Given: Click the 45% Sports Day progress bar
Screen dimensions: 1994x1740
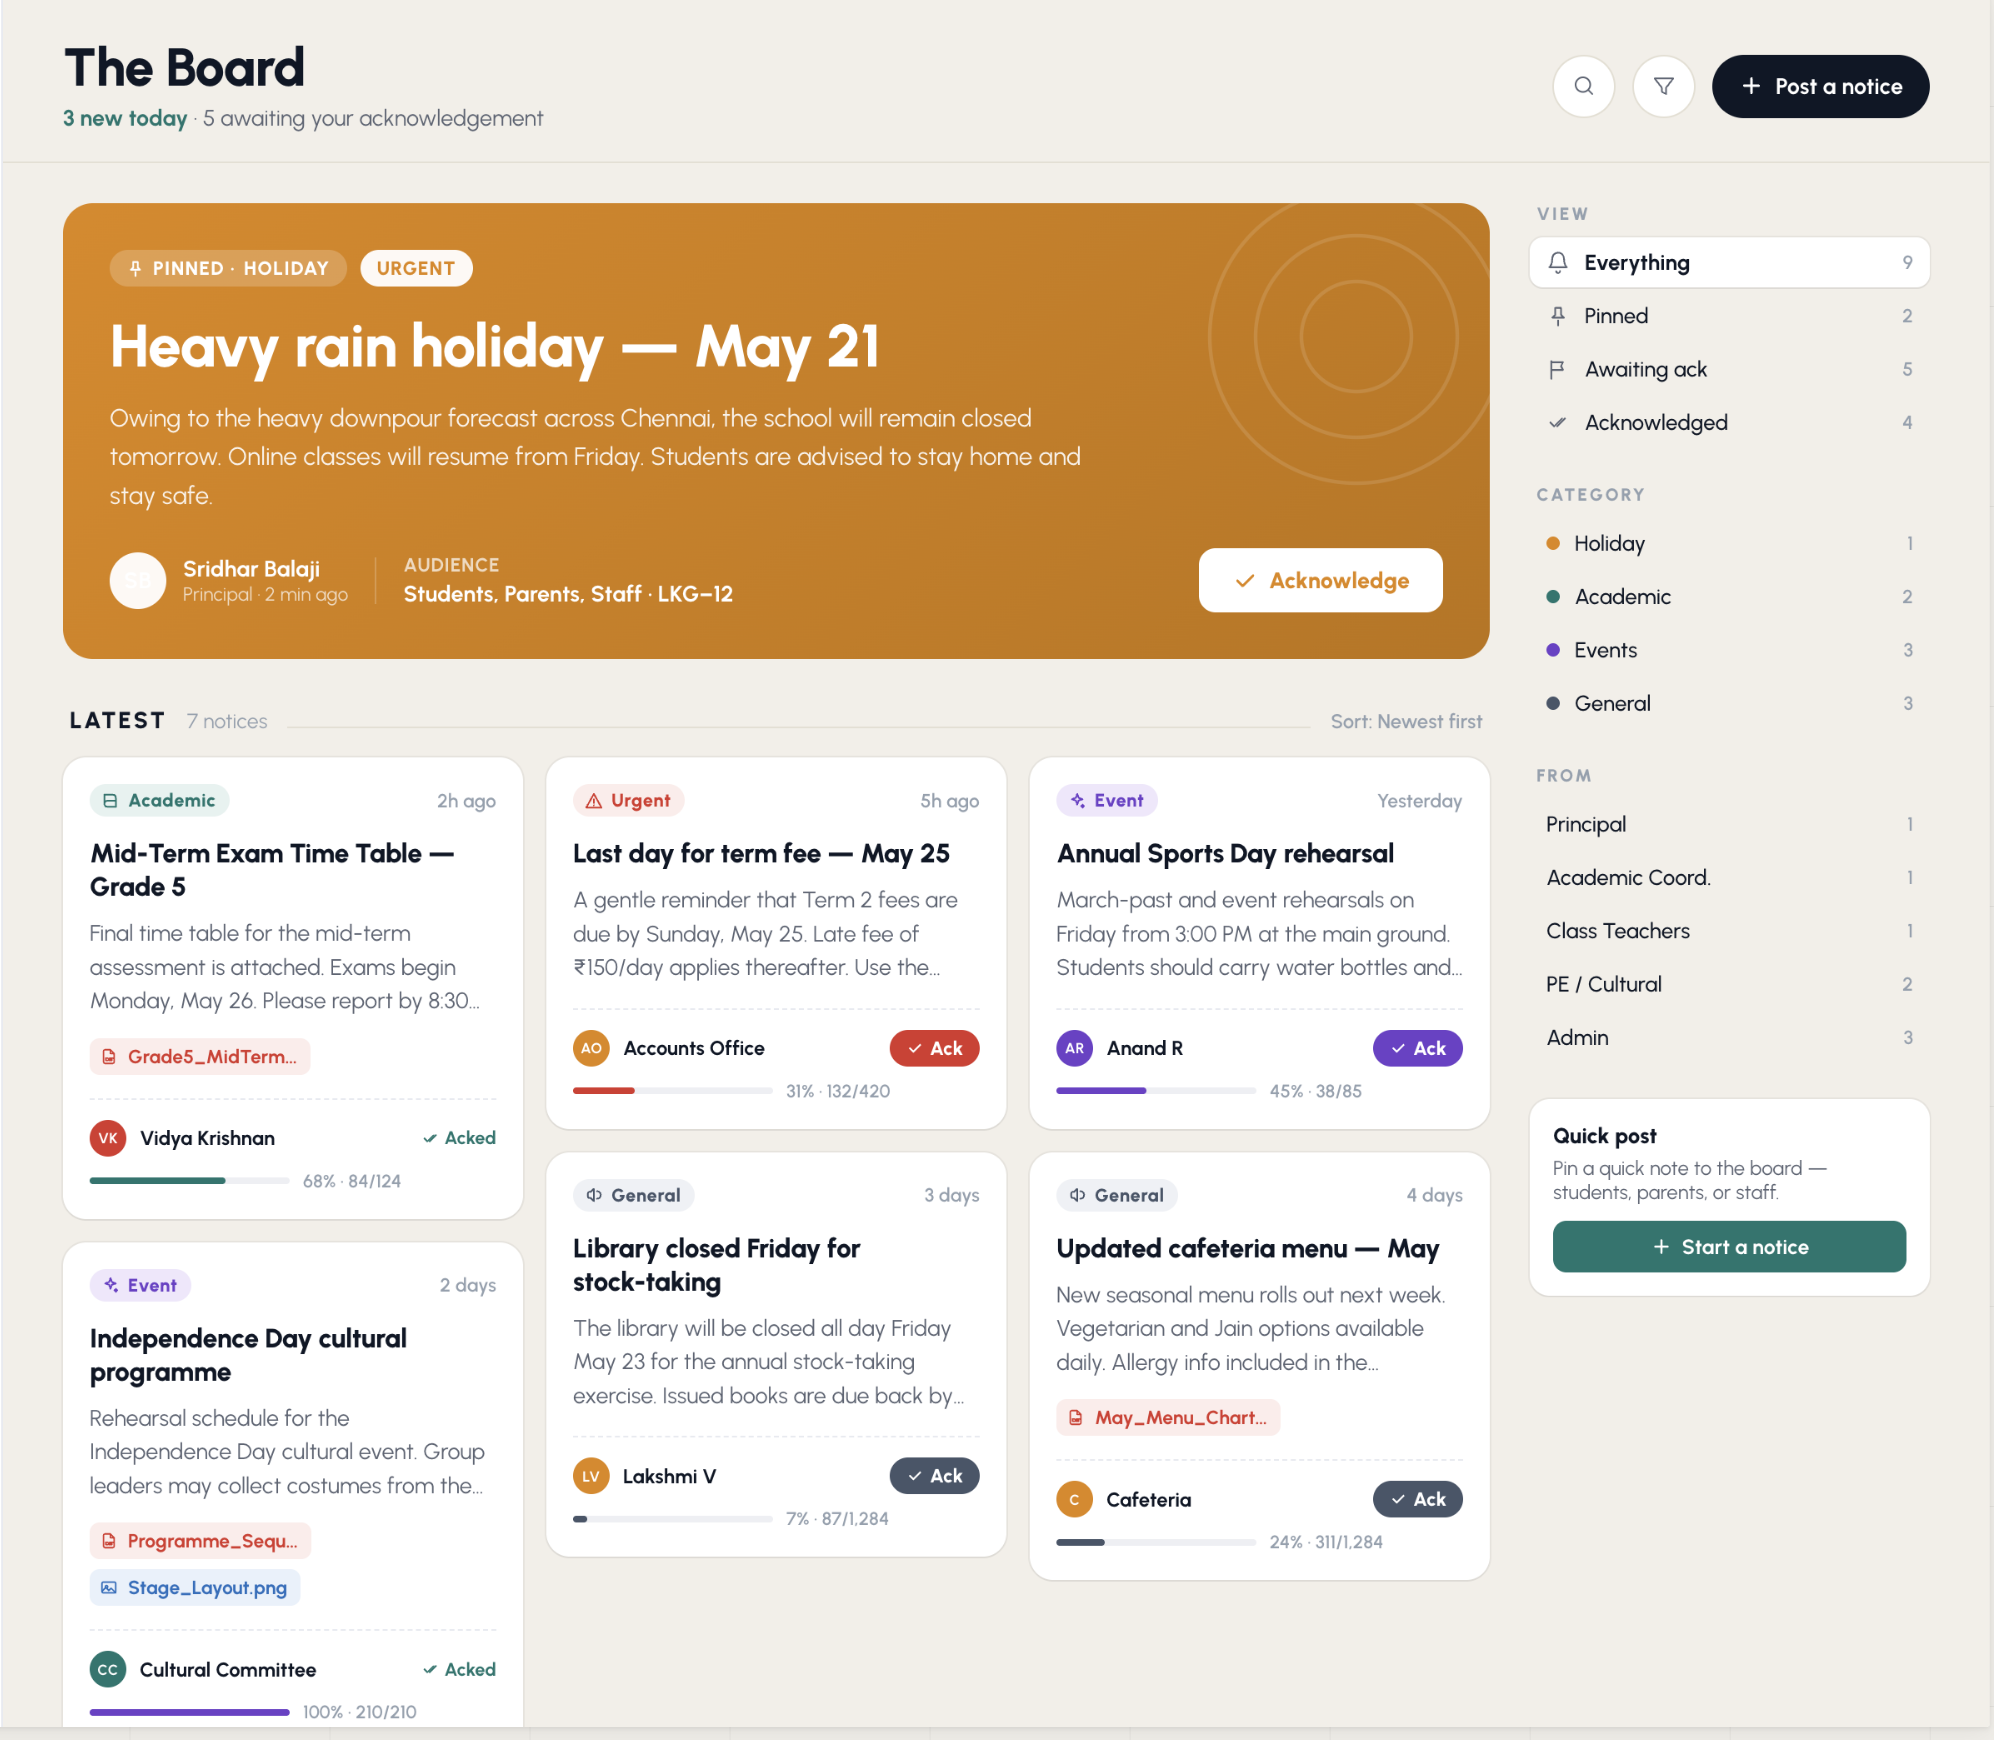Looking at the screenshot, I should (1155, 1091).
